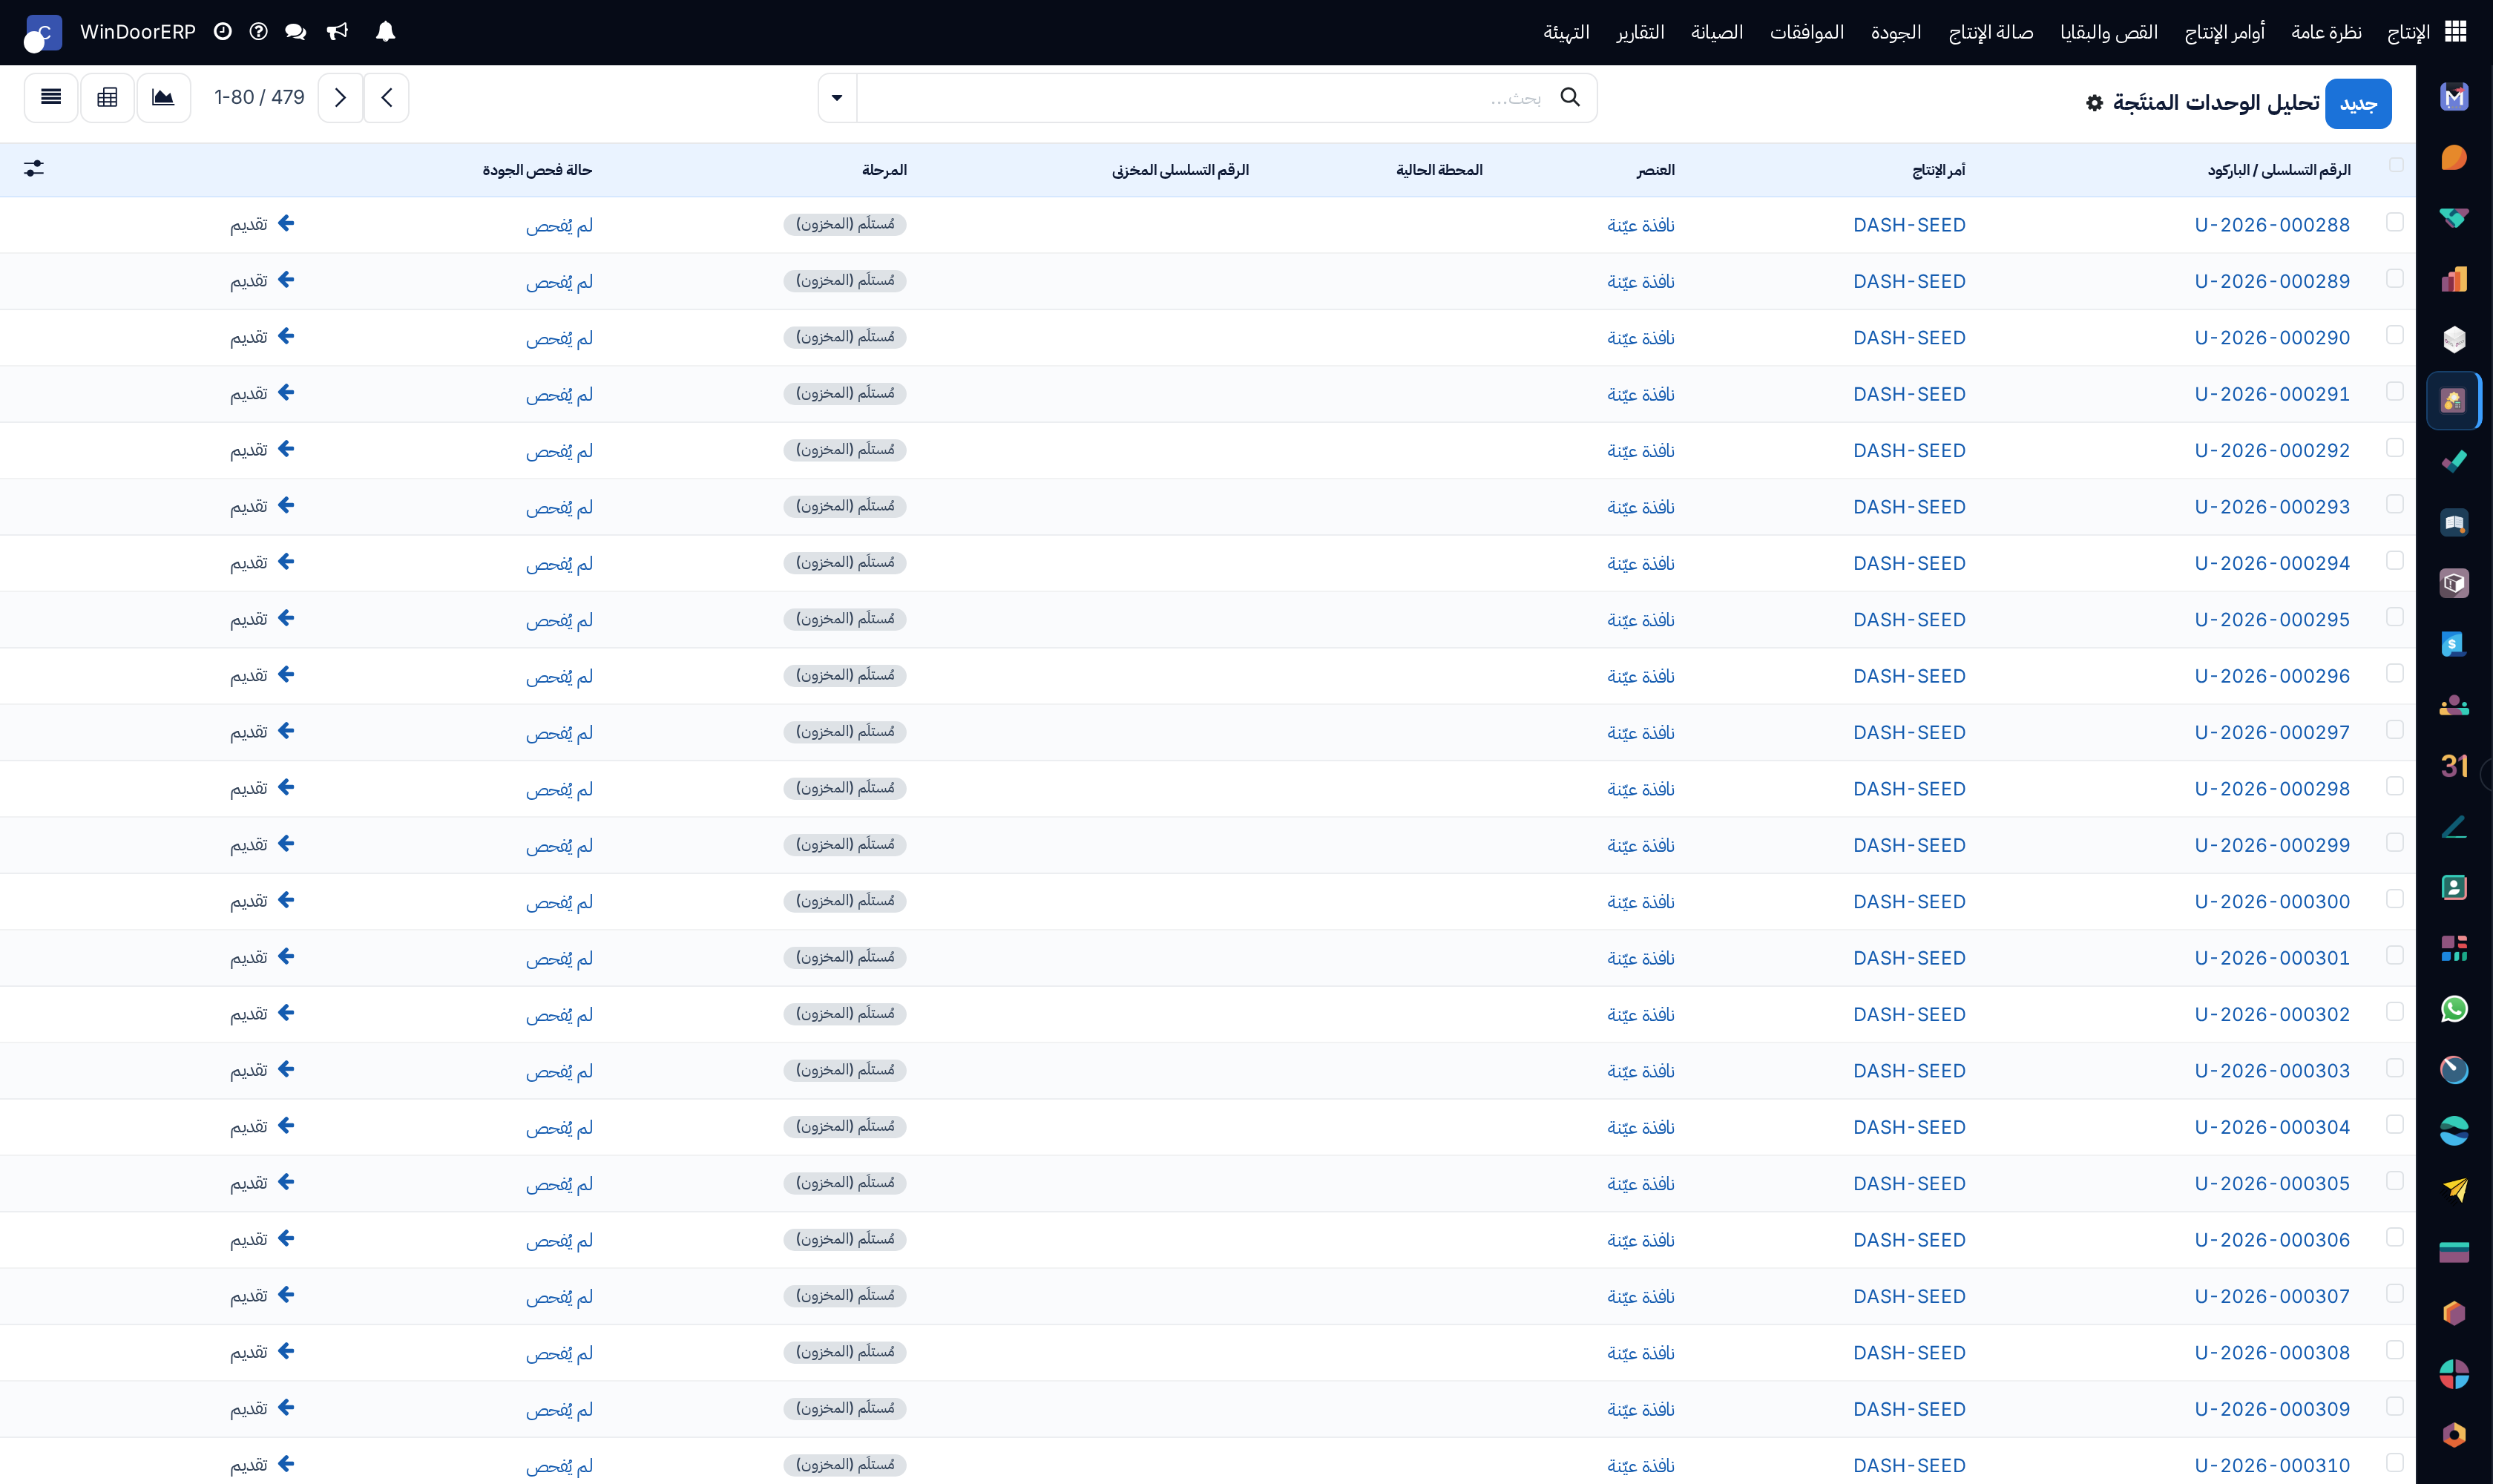Viewport: 2493px width, 1484px height.
Task: Click the جديد new record button
Action: point(2358,104)
